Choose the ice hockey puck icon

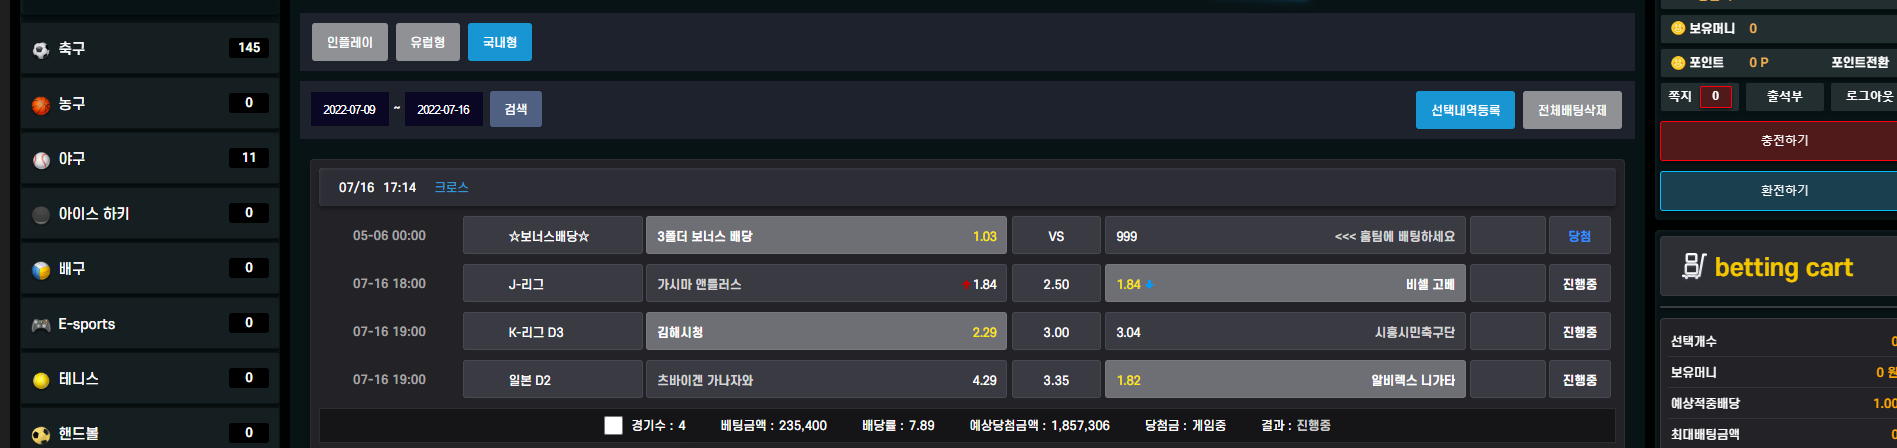41,214
